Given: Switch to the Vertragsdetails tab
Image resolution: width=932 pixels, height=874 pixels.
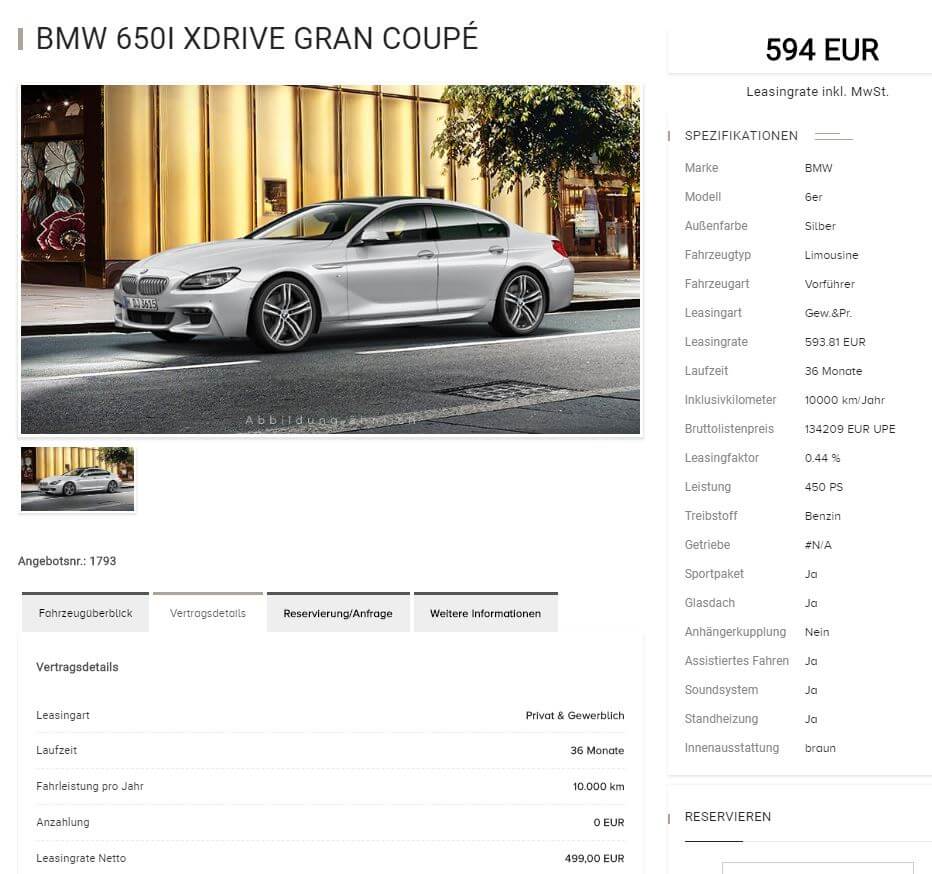Looking at the screenshot, I should (207, 612).
